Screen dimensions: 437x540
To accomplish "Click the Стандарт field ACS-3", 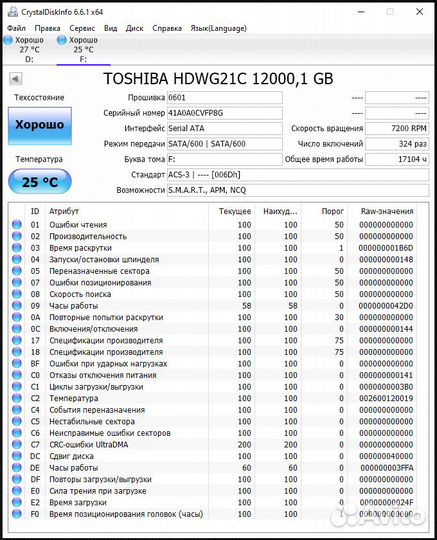I will click(x=298, y=175).
